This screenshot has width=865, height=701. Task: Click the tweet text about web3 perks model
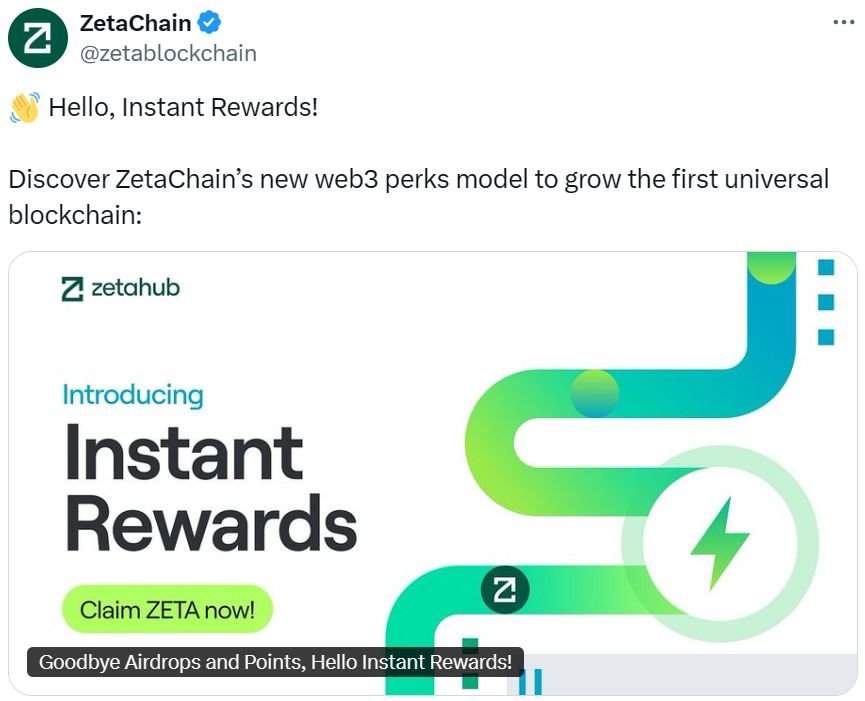419,196
